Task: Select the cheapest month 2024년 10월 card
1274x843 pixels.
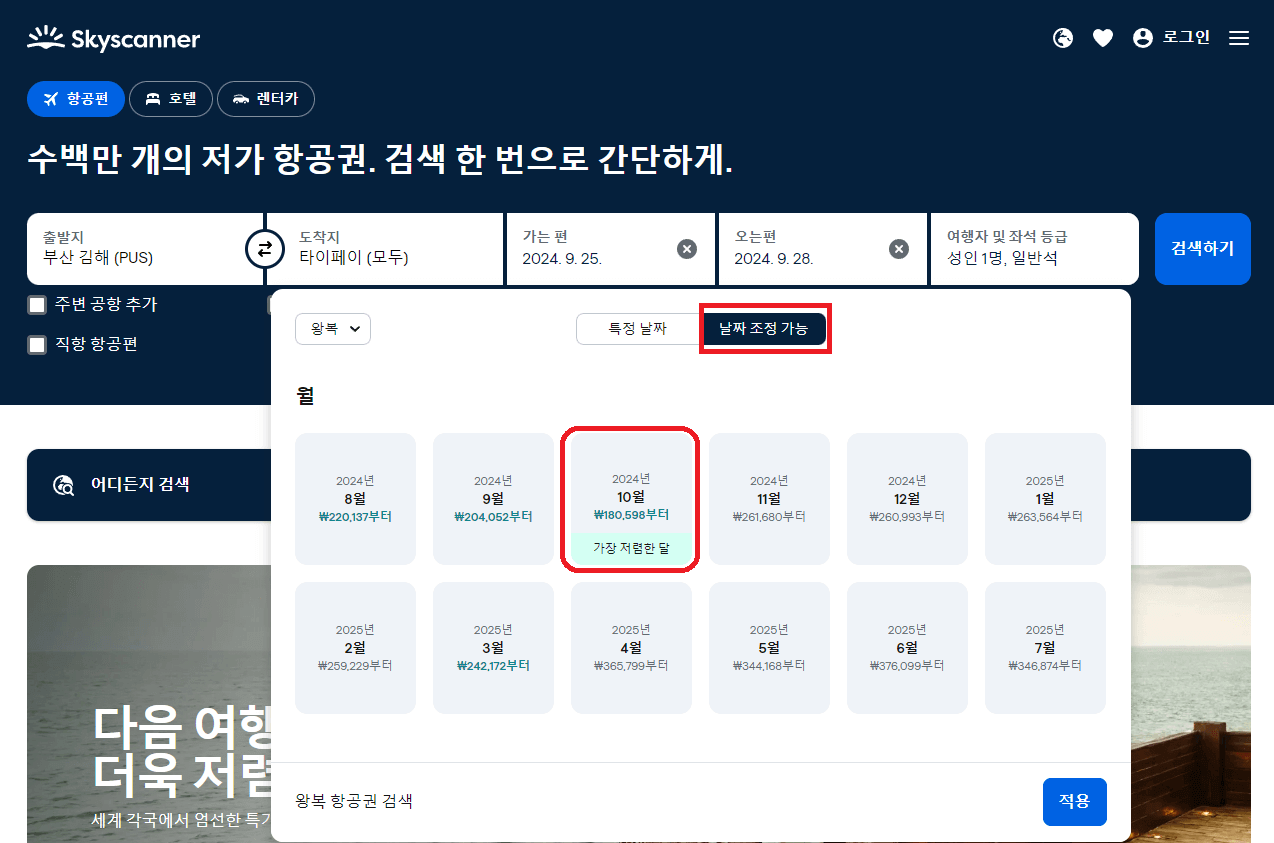Action: click(x=631, y=498)
